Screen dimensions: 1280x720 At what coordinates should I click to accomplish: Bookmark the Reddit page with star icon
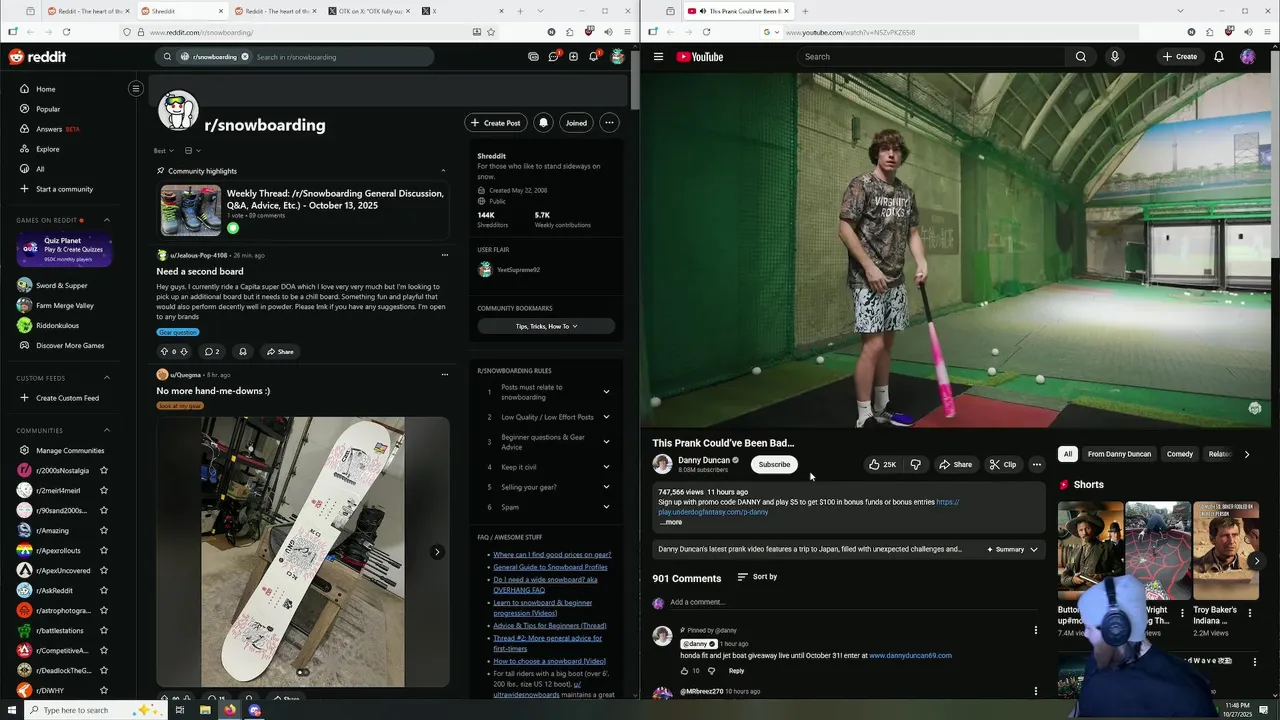pos(491,32)
